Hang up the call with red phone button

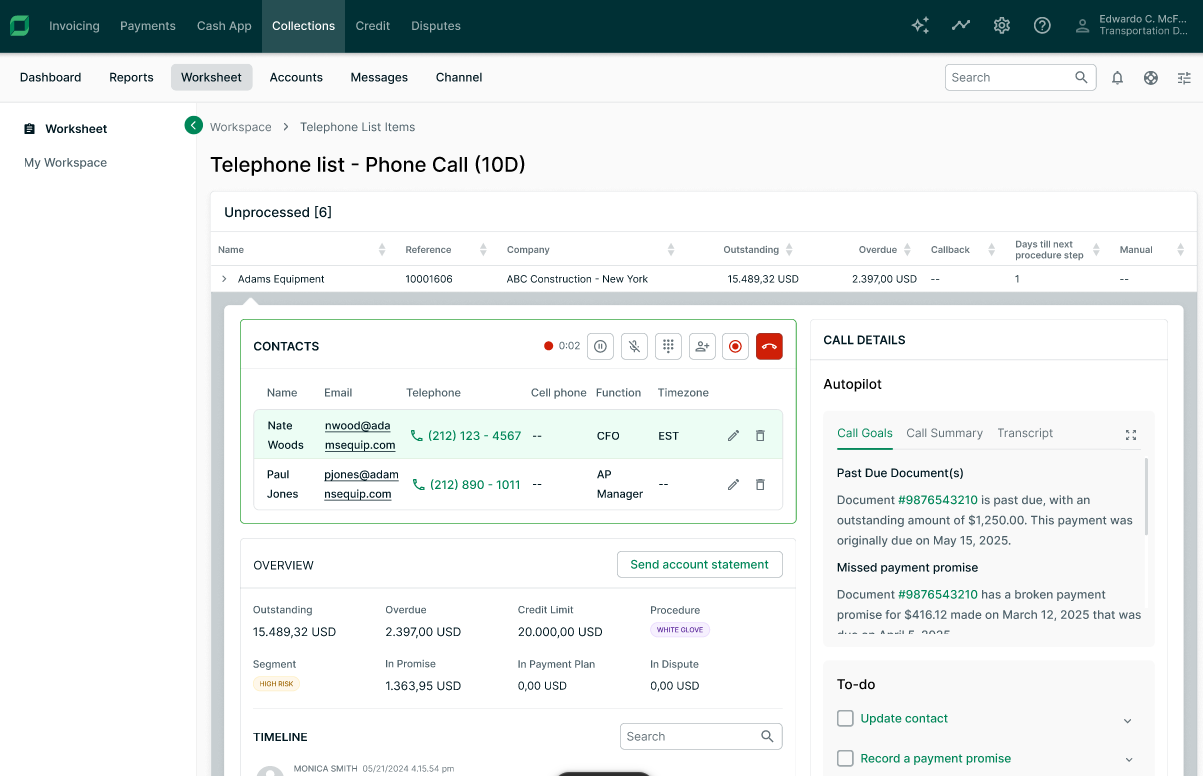coord(769,346)
